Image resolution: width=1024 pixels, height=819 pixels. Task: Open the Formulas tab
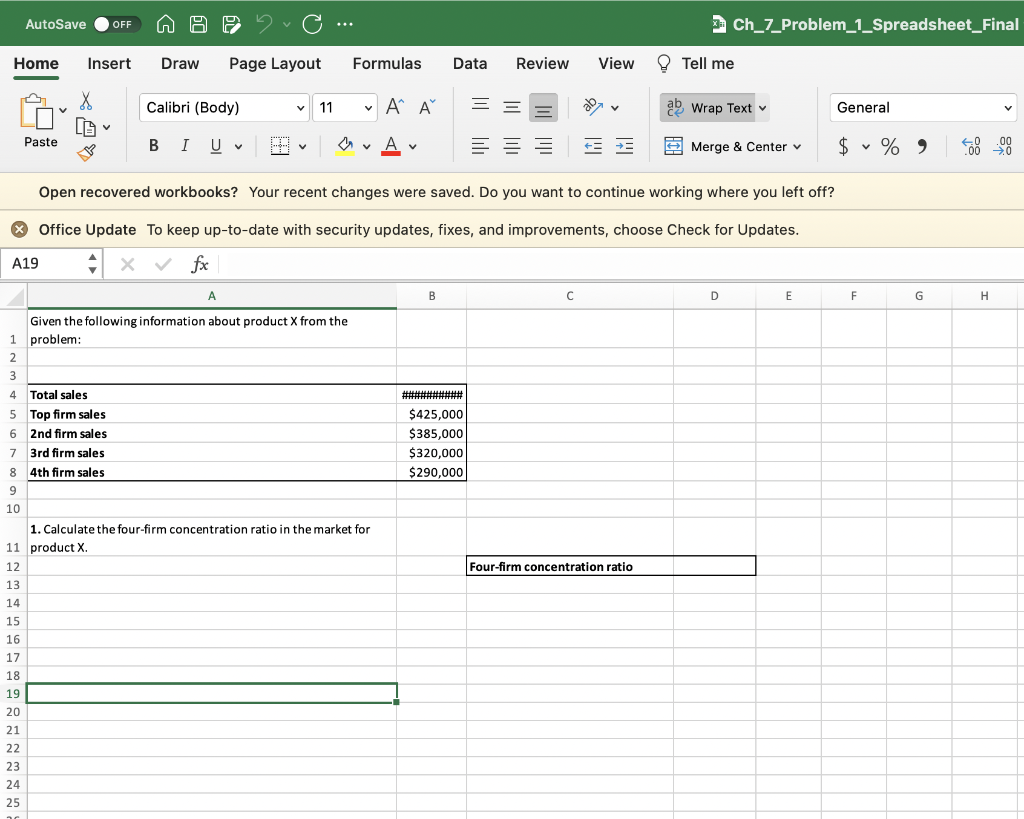(387, 63)
